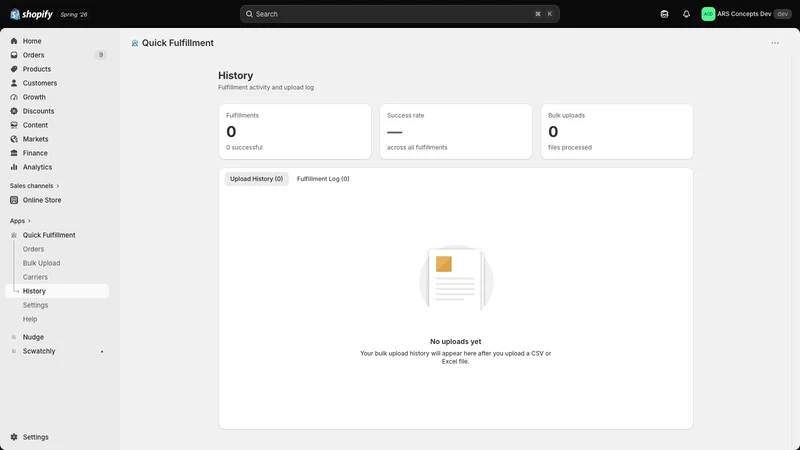This screenshot has width=800, height=450.
Task: Open the Help subpage
Action: (x=30, y=319)
